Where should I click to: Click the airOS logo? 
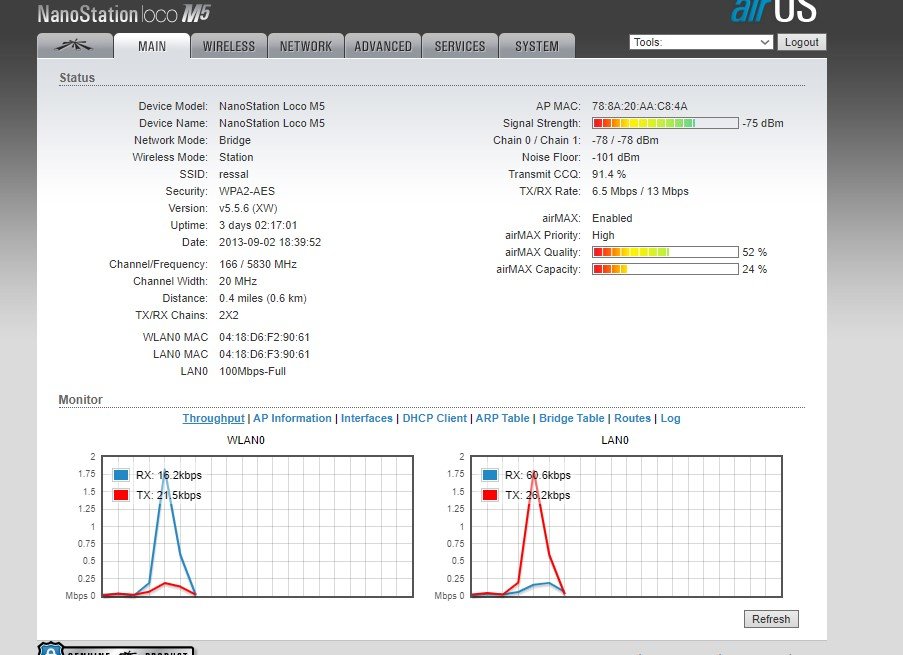[x=773, y=10]
